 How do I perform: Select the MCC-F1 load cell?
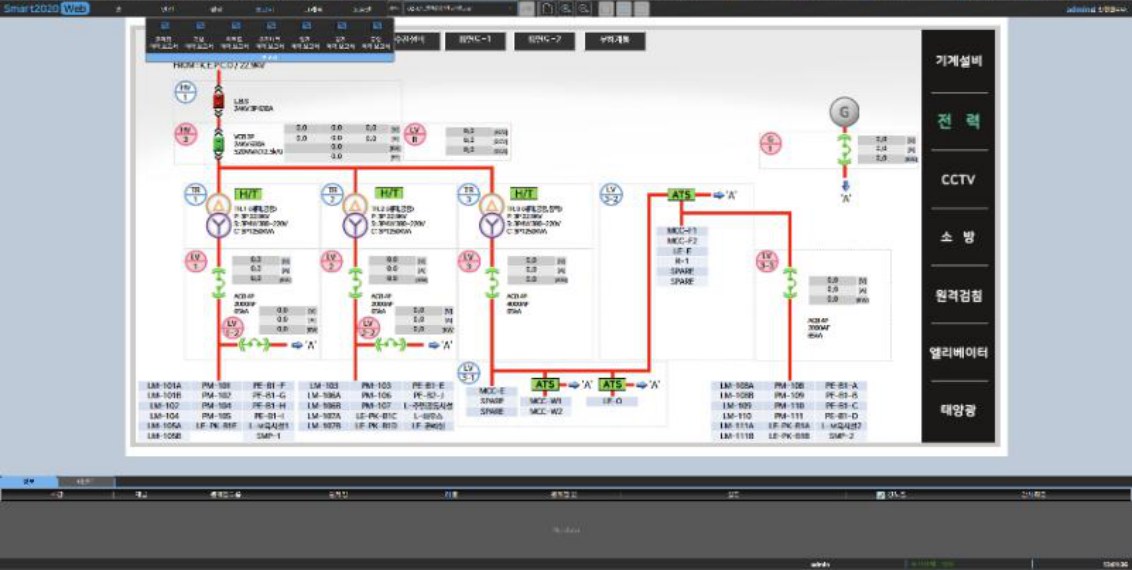pos(682,231)
